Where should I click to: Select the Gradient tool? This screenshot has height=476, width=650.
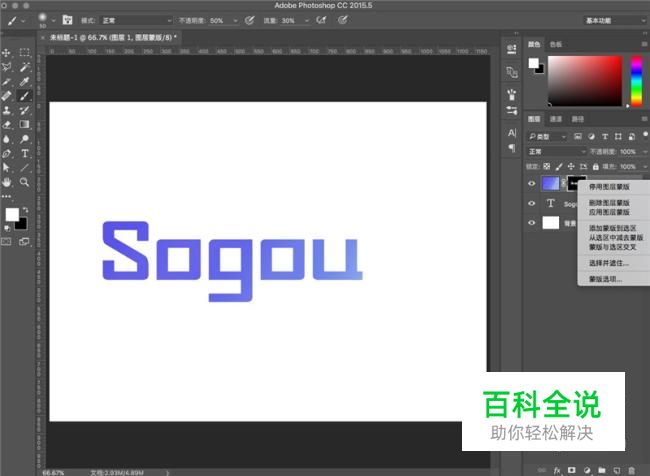tap(24, 124)
